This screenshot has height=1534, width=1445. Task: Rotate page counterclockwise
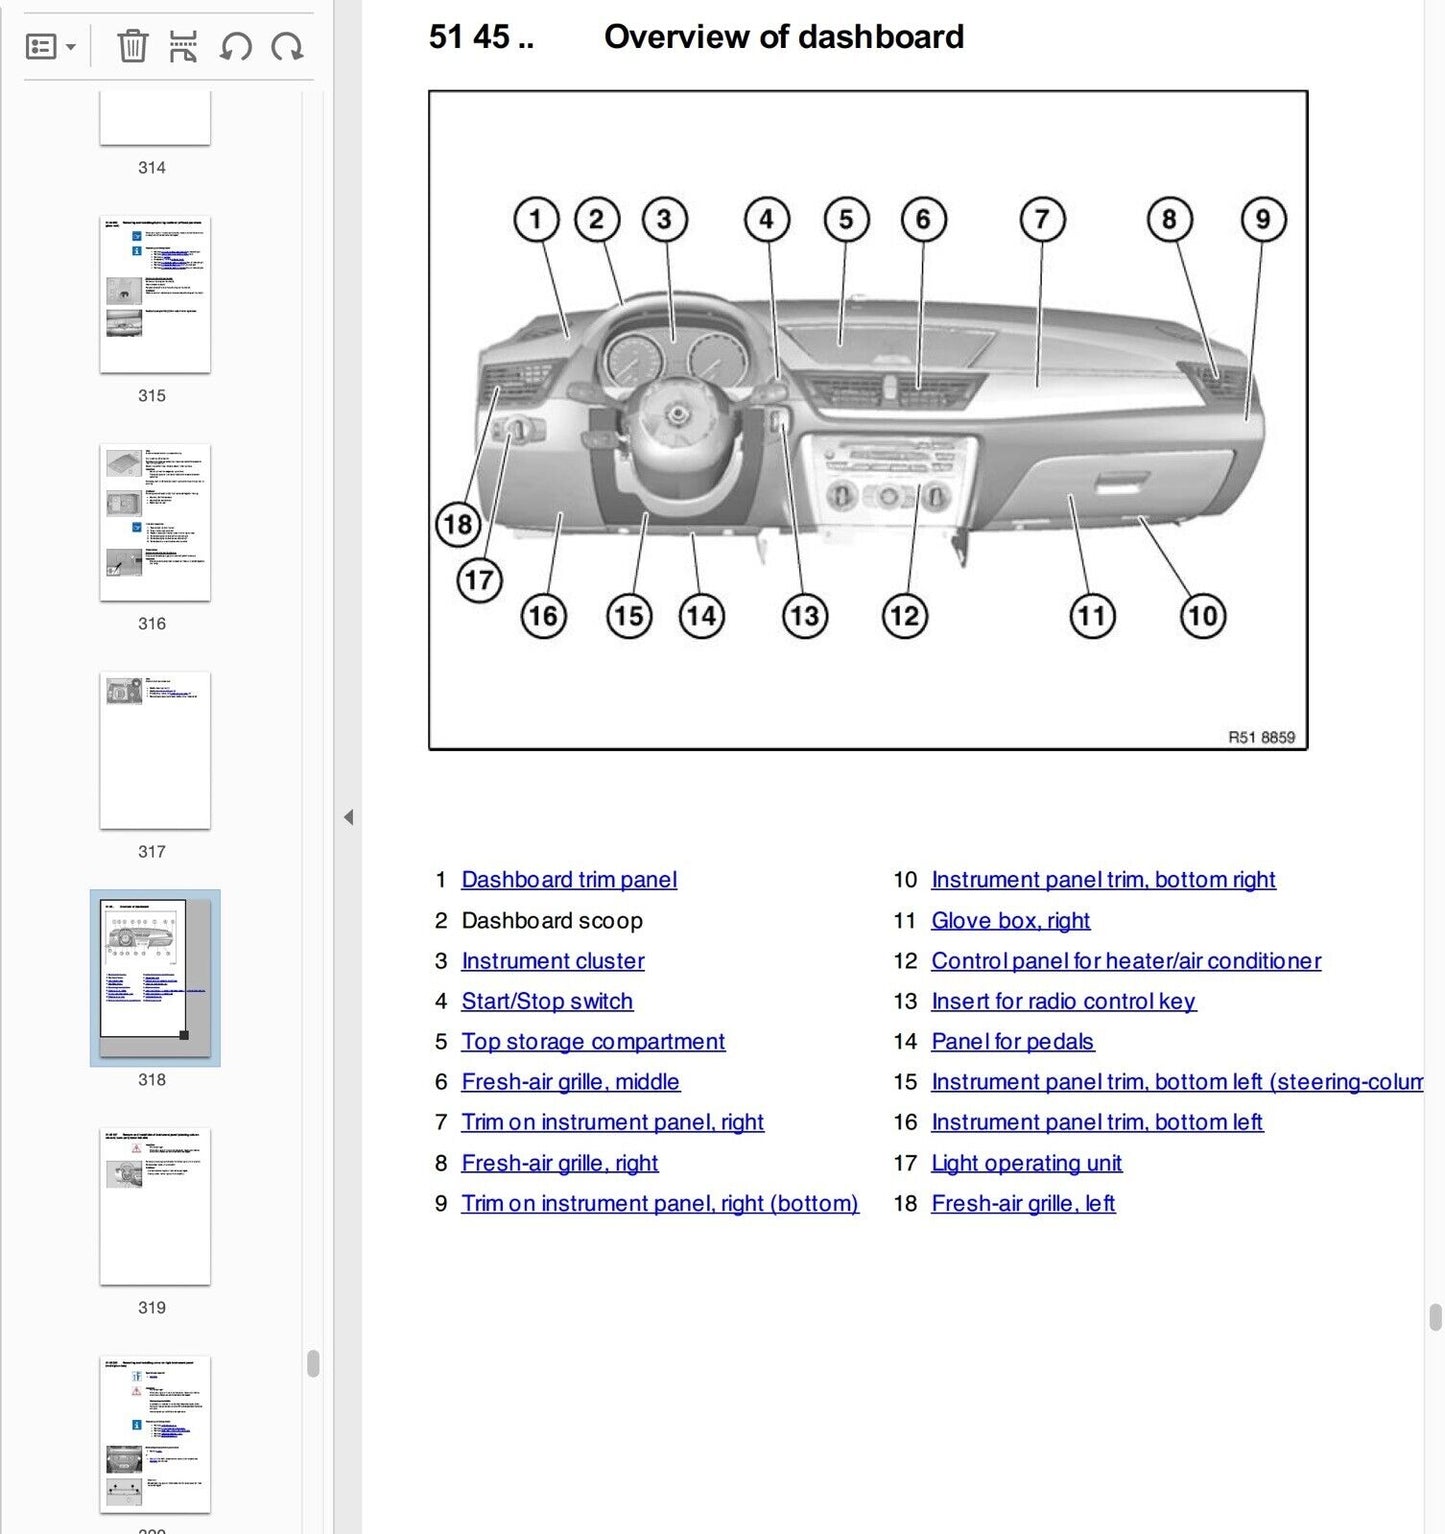pos(236,47)
